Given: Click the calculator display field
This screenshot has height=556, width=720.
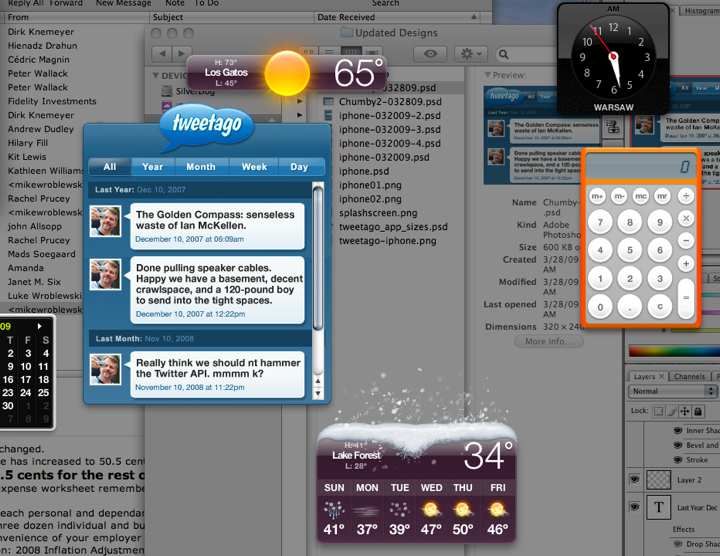Looking at the screenshot, I should tap(641, 167).
